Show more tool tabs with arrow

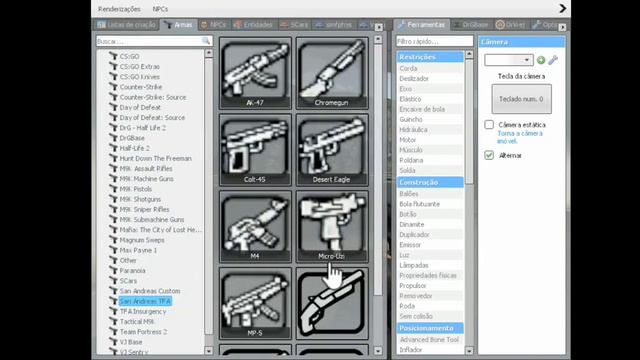point(562,27)
